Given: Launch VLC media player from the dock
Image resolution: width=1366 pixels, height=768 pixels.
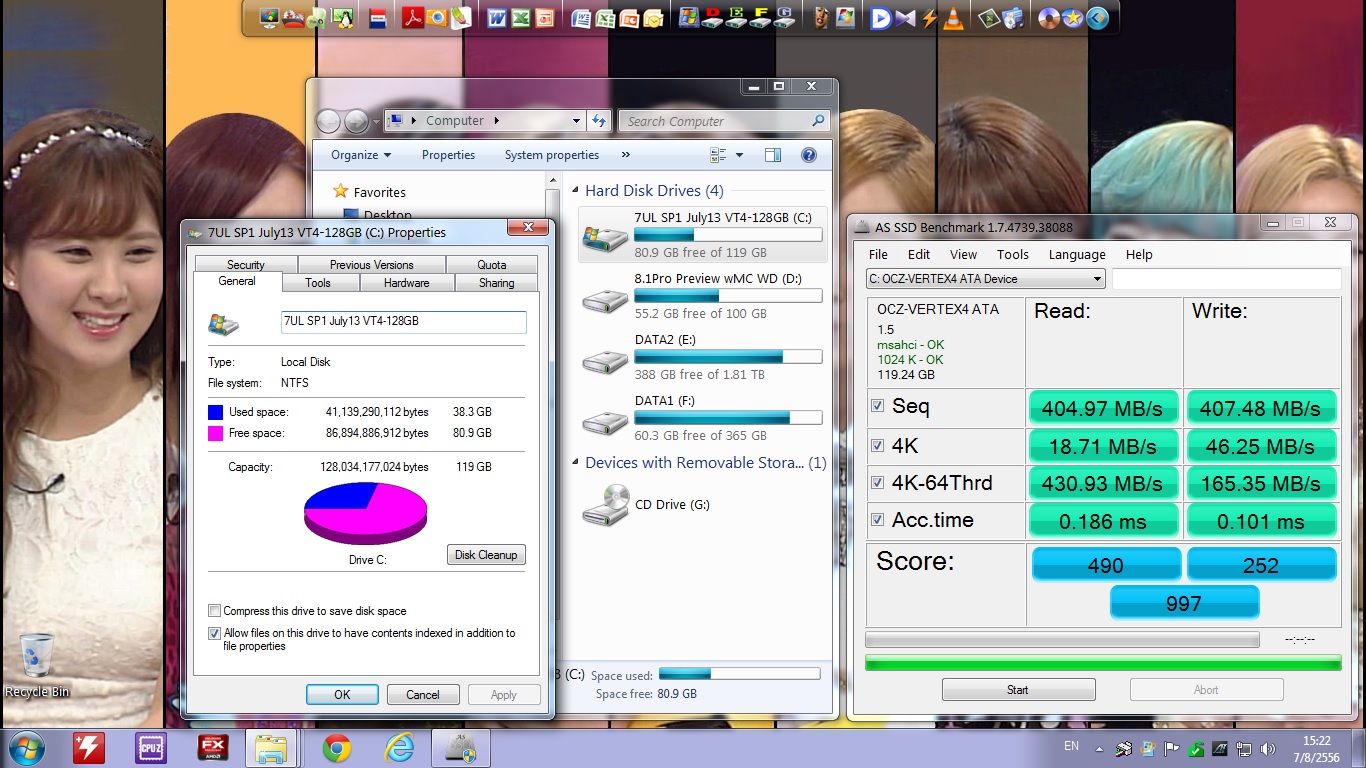Looking at the screenshot, I should 954,17.
